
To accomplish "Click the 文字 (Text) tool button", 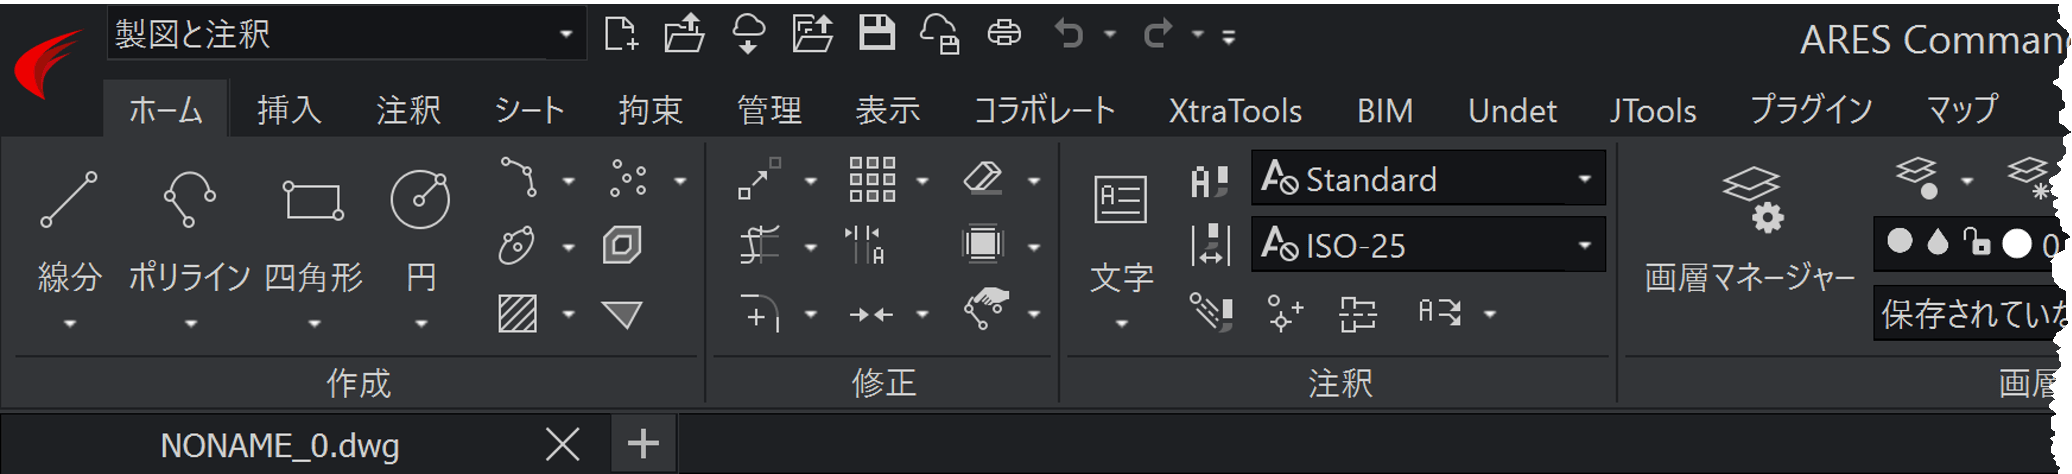I will (1121, 235).
